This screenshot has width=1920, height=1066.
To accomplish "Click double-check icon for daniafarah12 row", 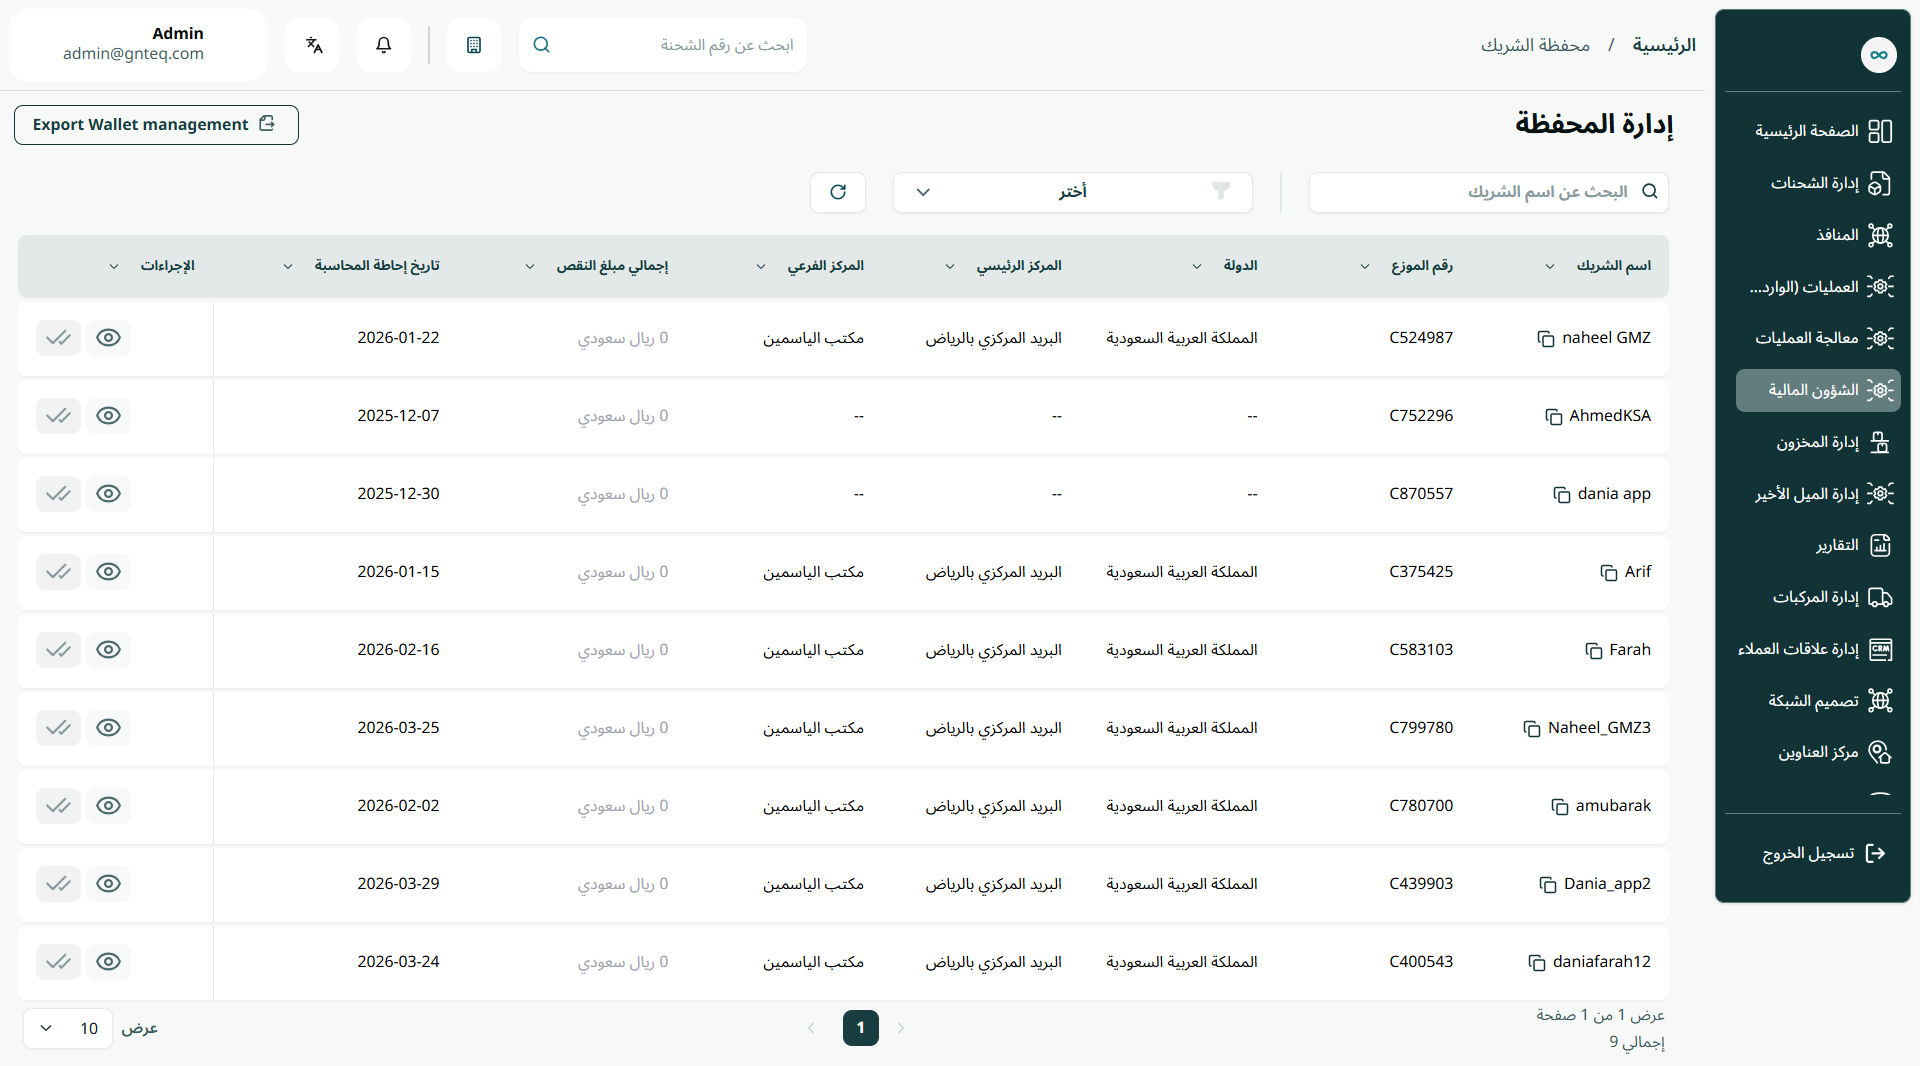I will pyautogui.click(x=58, y=962).
